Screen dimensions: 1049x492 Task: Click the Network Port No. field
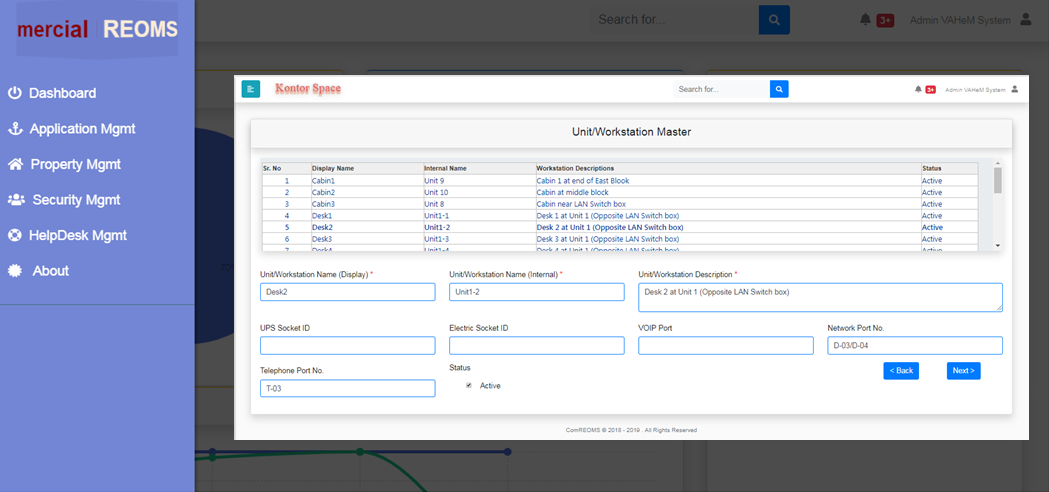point(915,345)
